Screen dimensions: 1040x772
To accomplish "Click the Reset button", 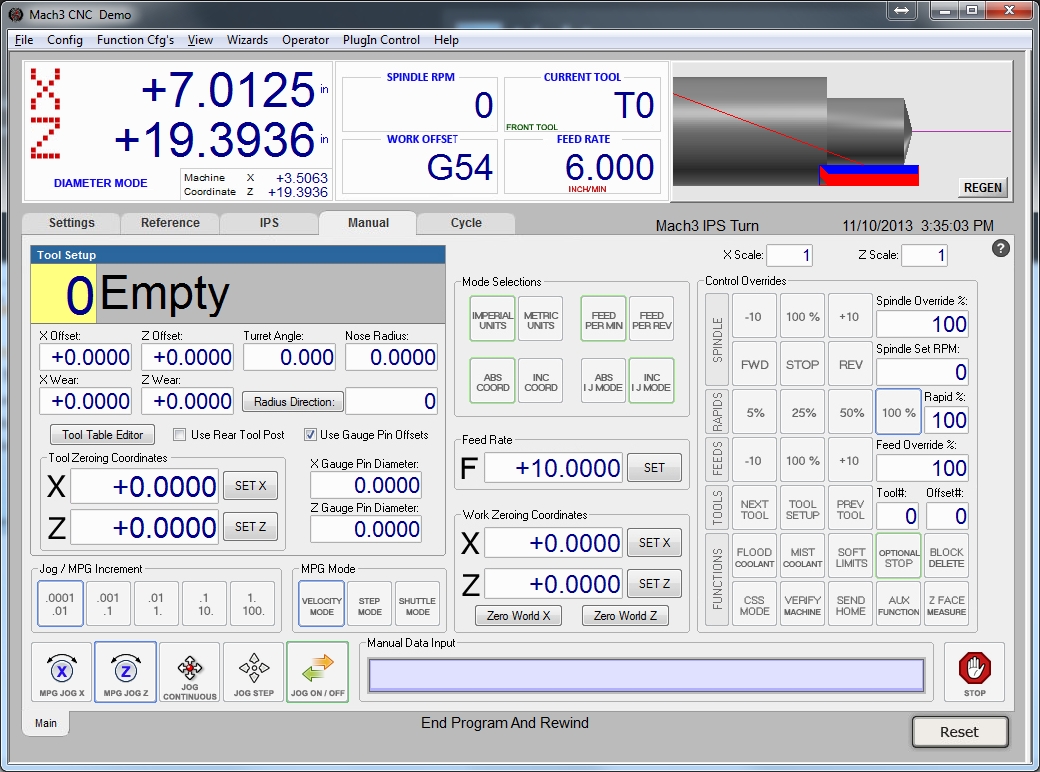I will point(960,732).
